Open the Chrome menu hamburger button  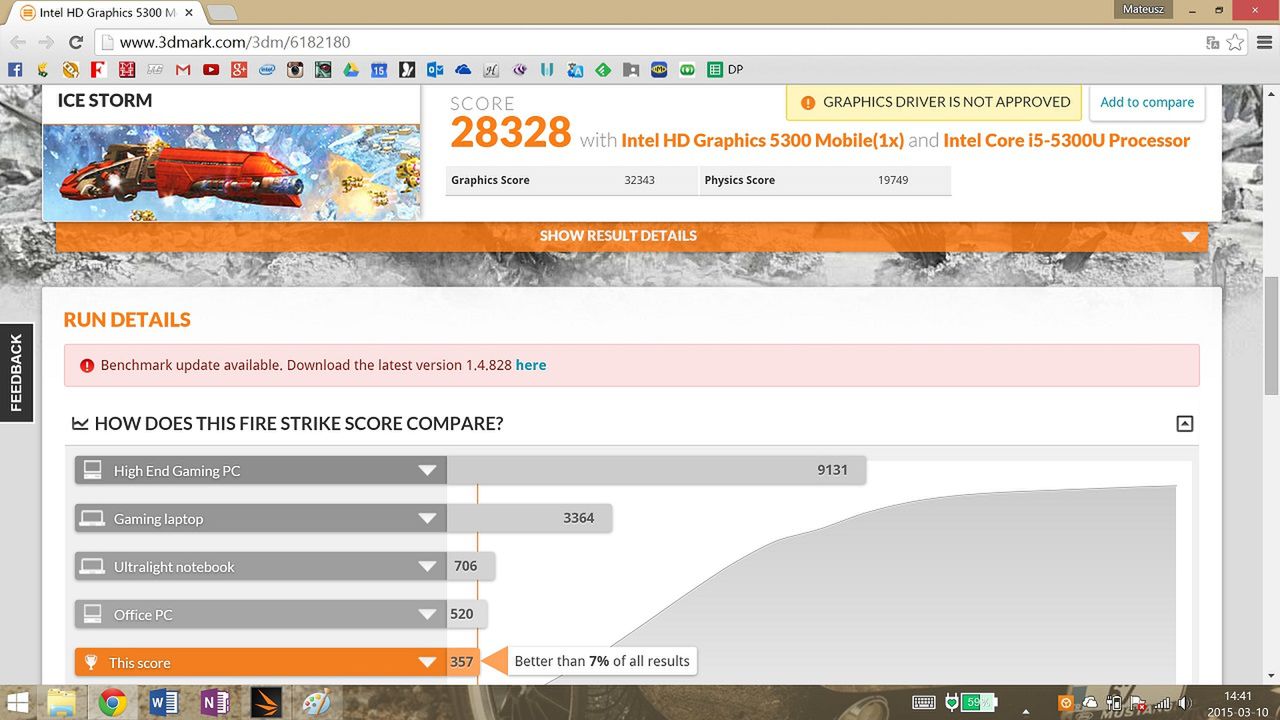(x=1262, y=42)
